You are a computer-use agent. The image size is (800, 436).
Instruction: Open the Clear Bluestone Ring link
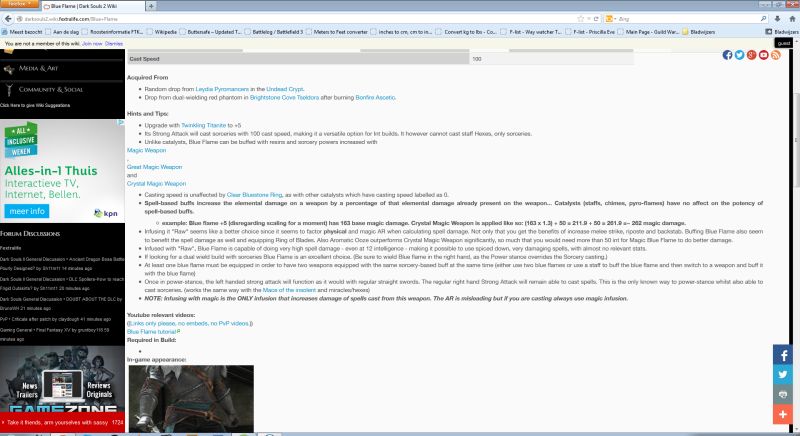(x=254, y=195)
